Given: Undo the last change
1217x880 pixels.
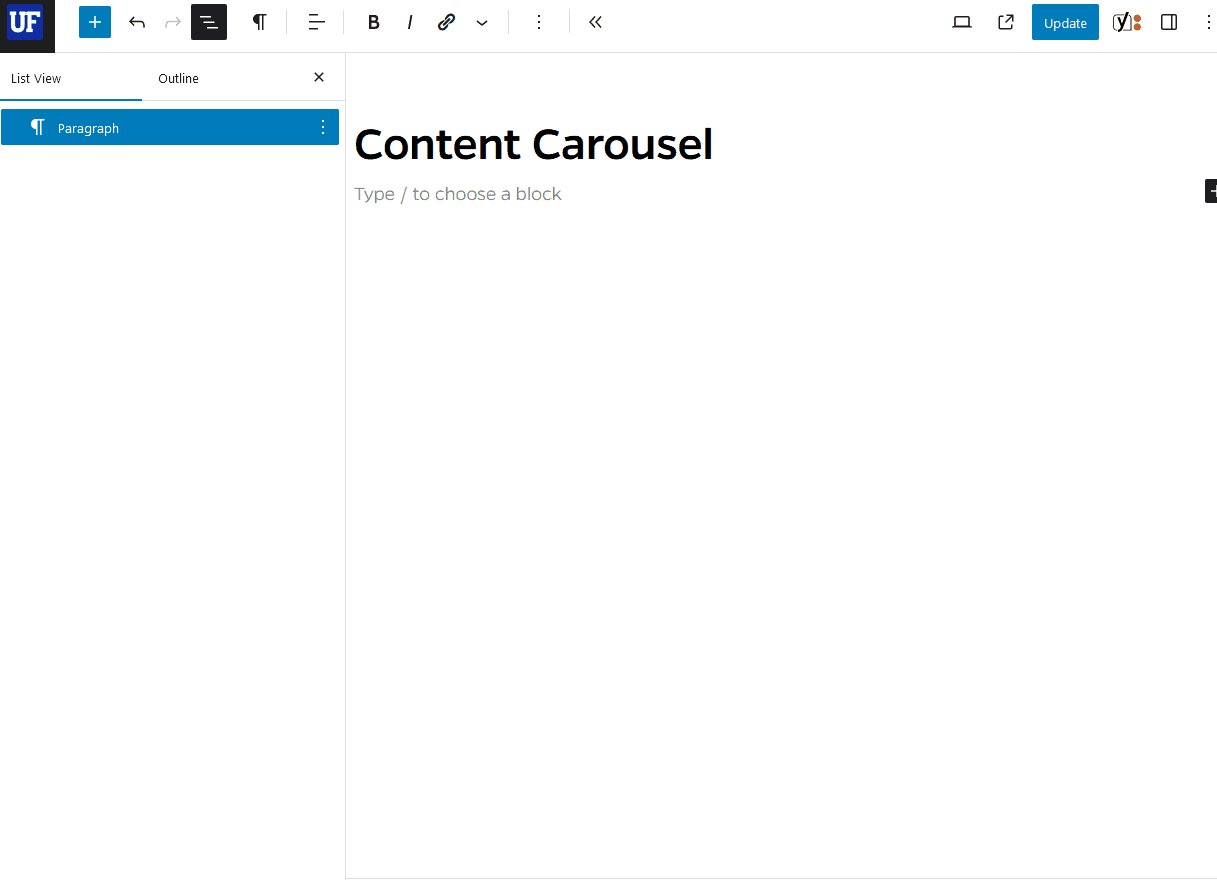Looking at the screenshot, I should (x=137, y=22).
